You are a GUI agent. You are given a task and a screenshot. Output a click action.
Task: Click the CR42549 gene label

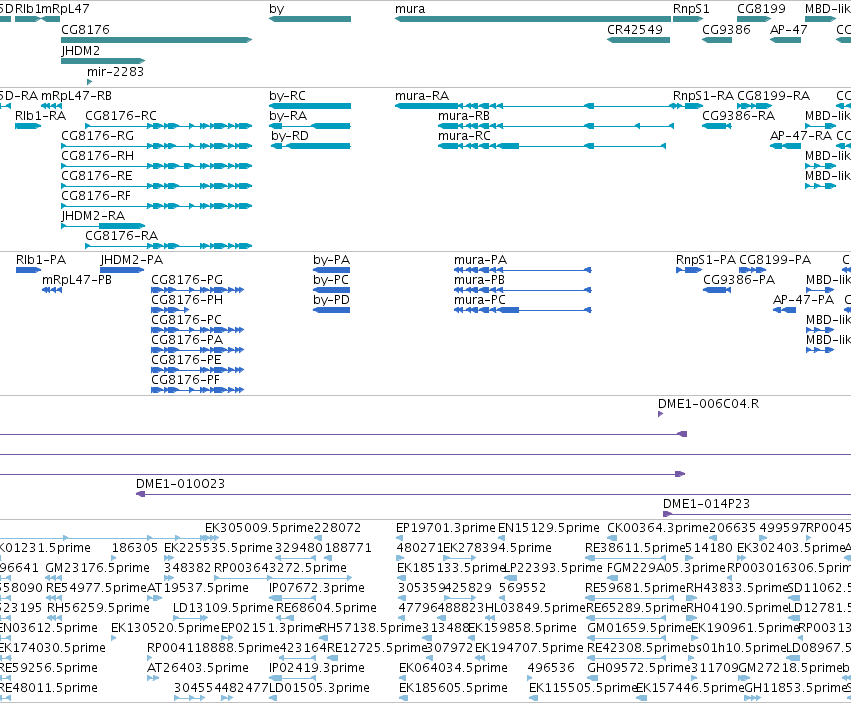pos(635,29)
